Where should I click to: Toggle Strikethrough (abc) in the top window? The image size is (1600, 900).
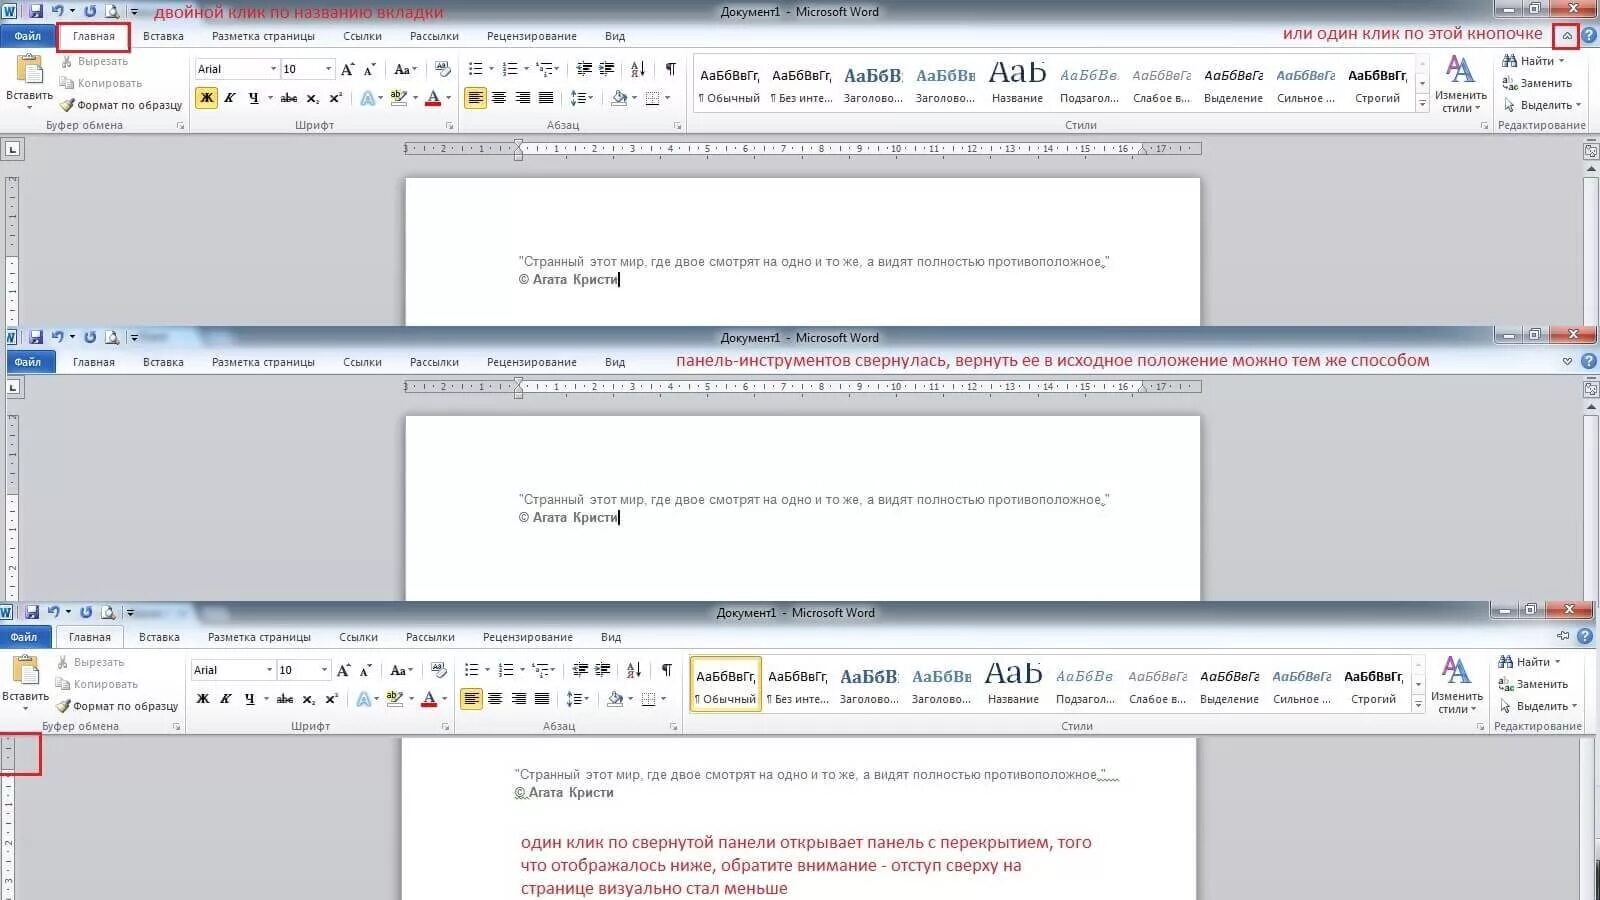289,98
